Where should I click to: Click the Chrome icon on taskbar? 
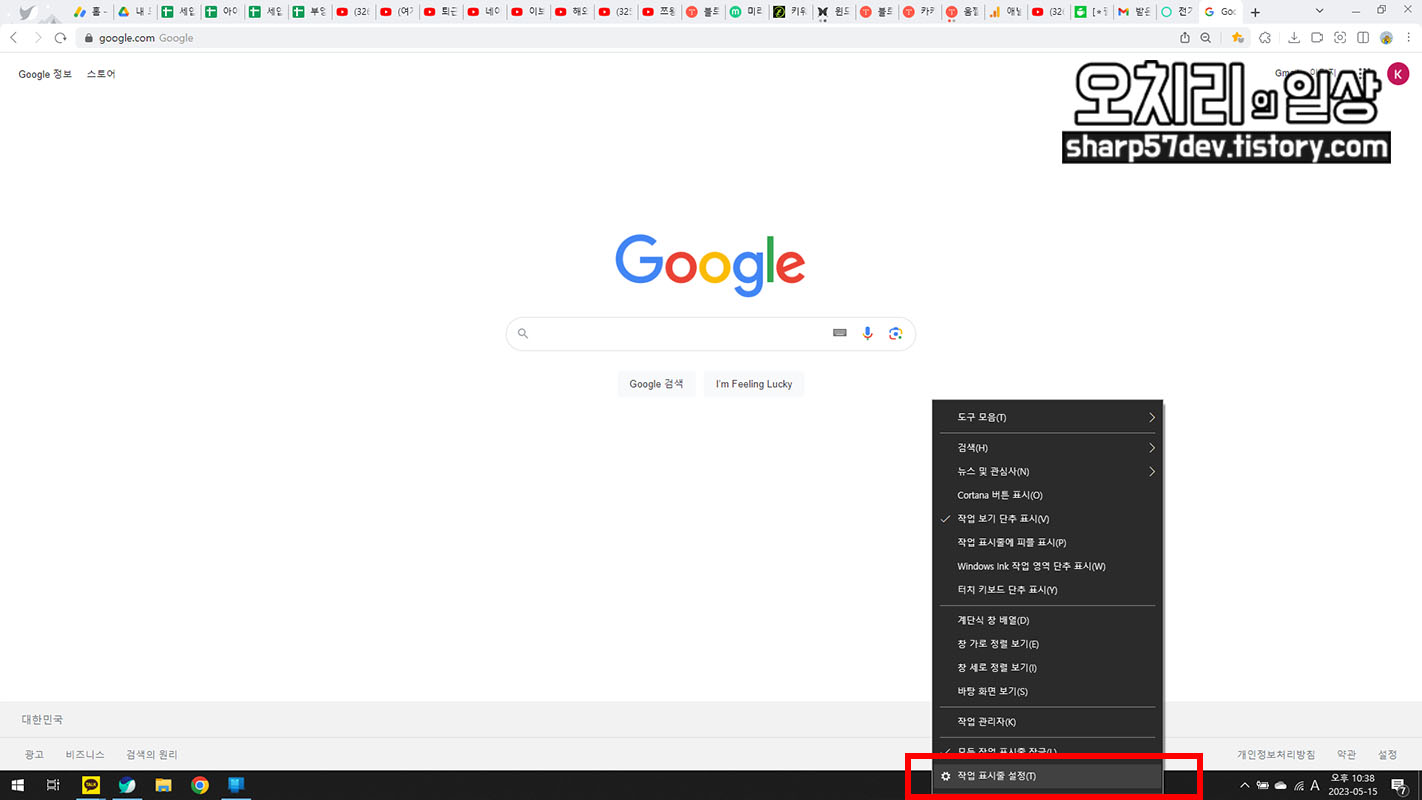(x=200, y=786)
